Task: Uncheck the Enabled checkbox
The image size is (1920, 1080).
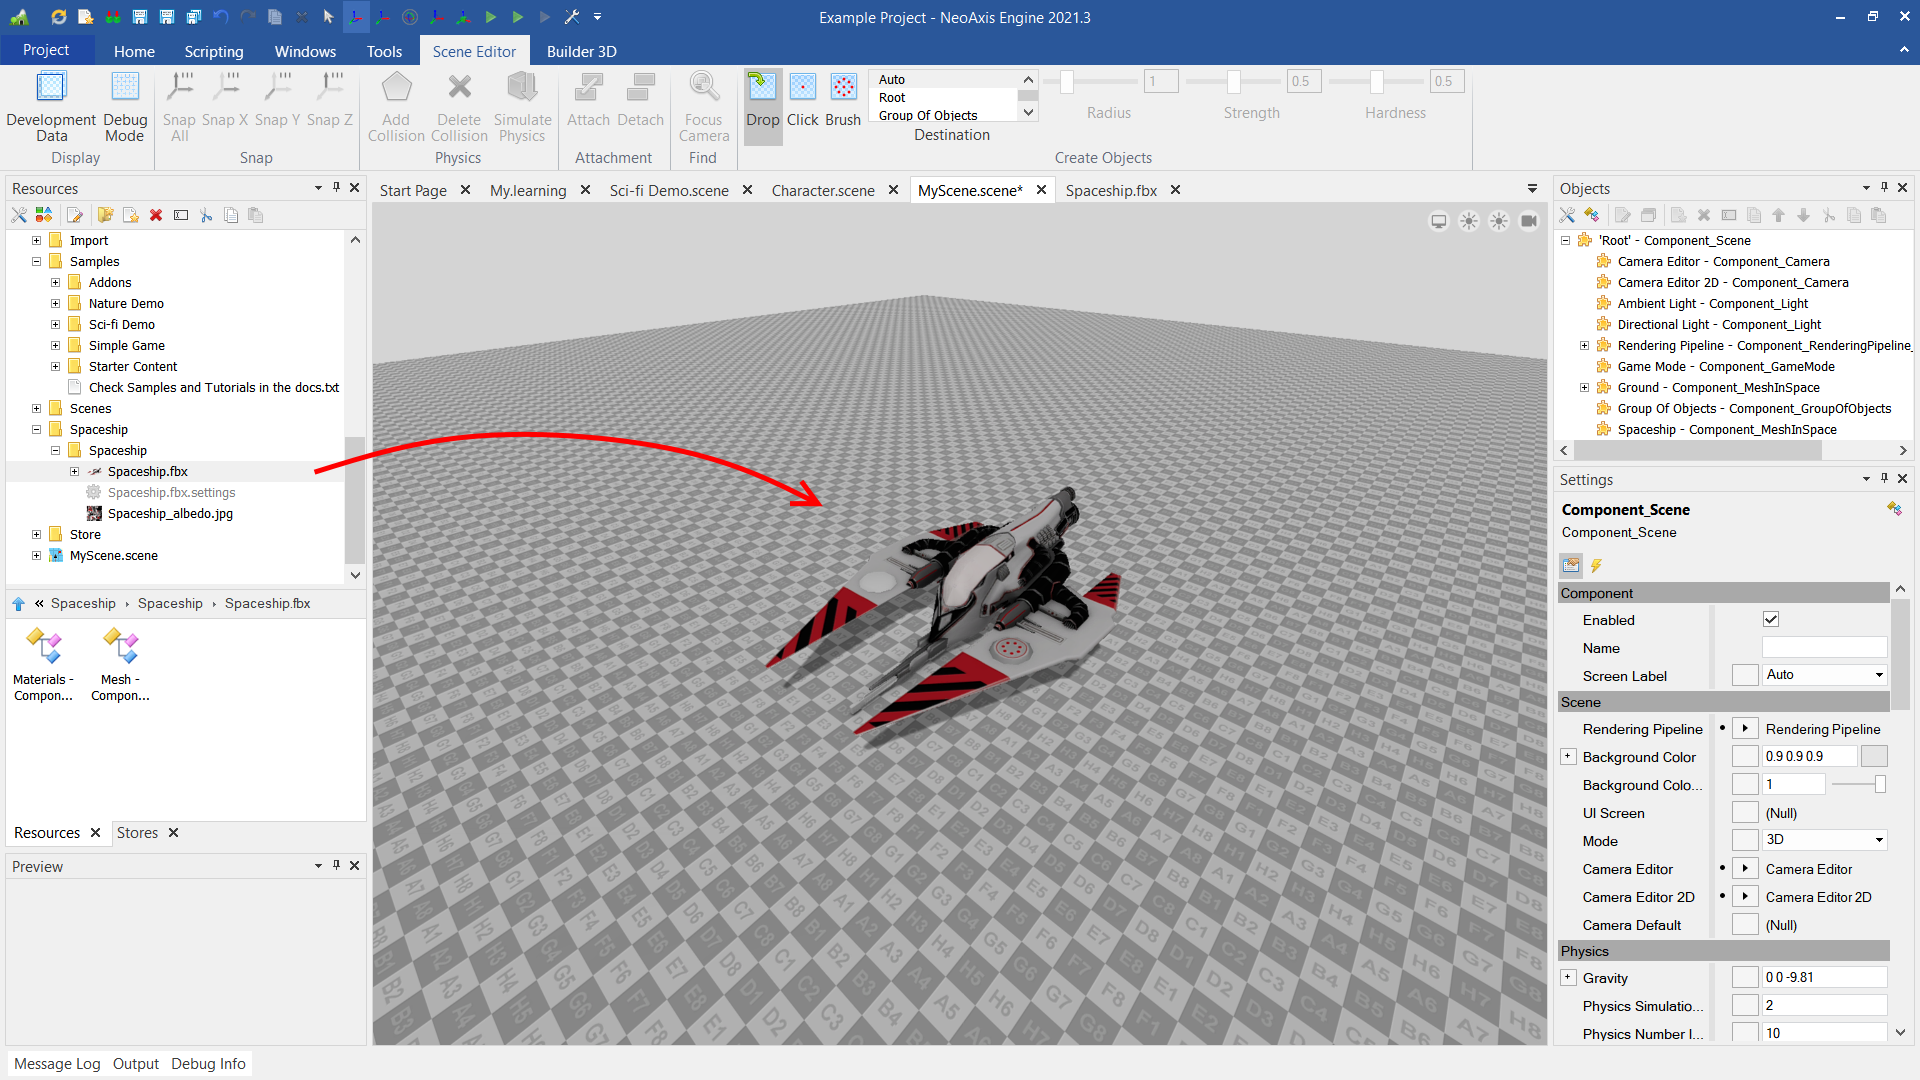Action: 1771,620
